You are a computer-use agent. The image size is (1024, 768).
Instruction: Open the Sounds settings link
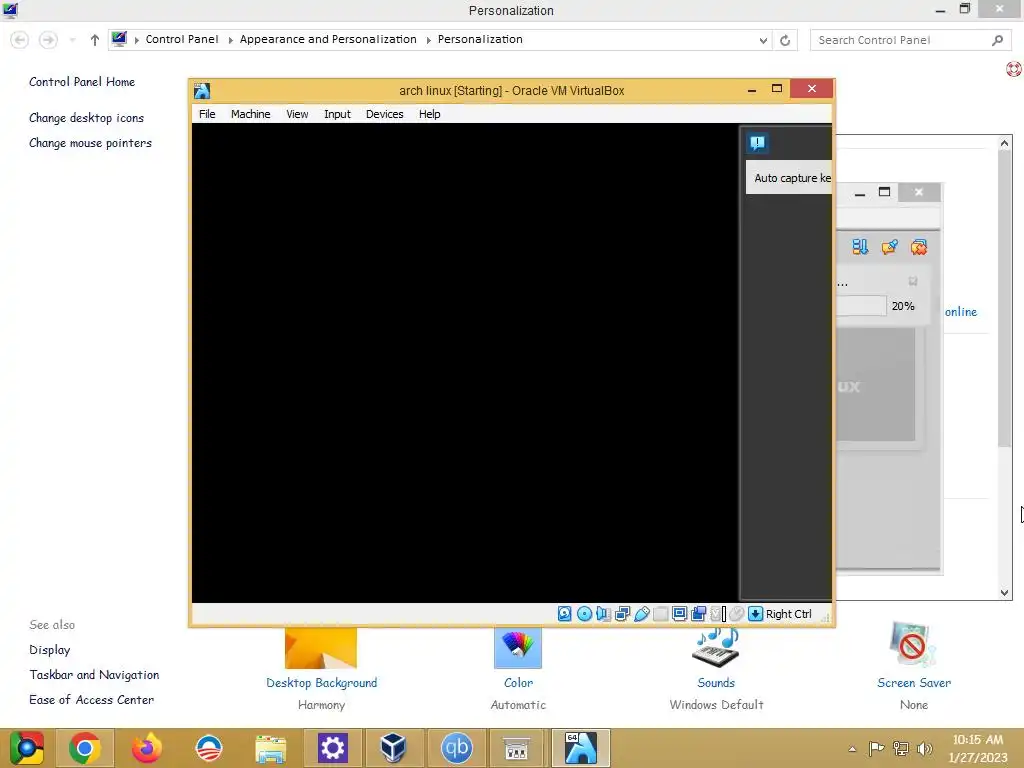click(716, 682)
